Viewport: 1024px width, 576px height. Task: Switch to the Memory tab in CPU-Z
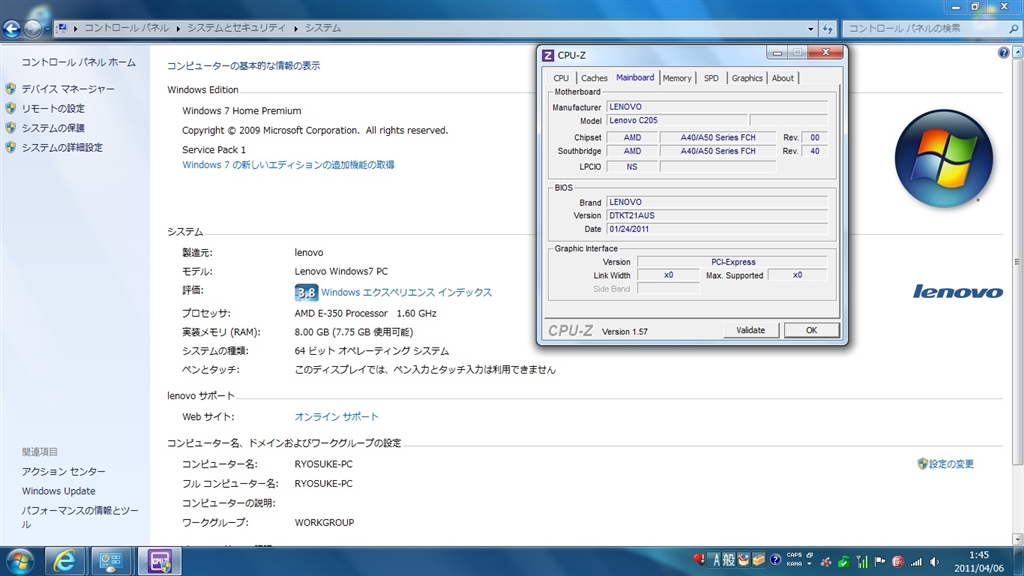click(677, 78)
